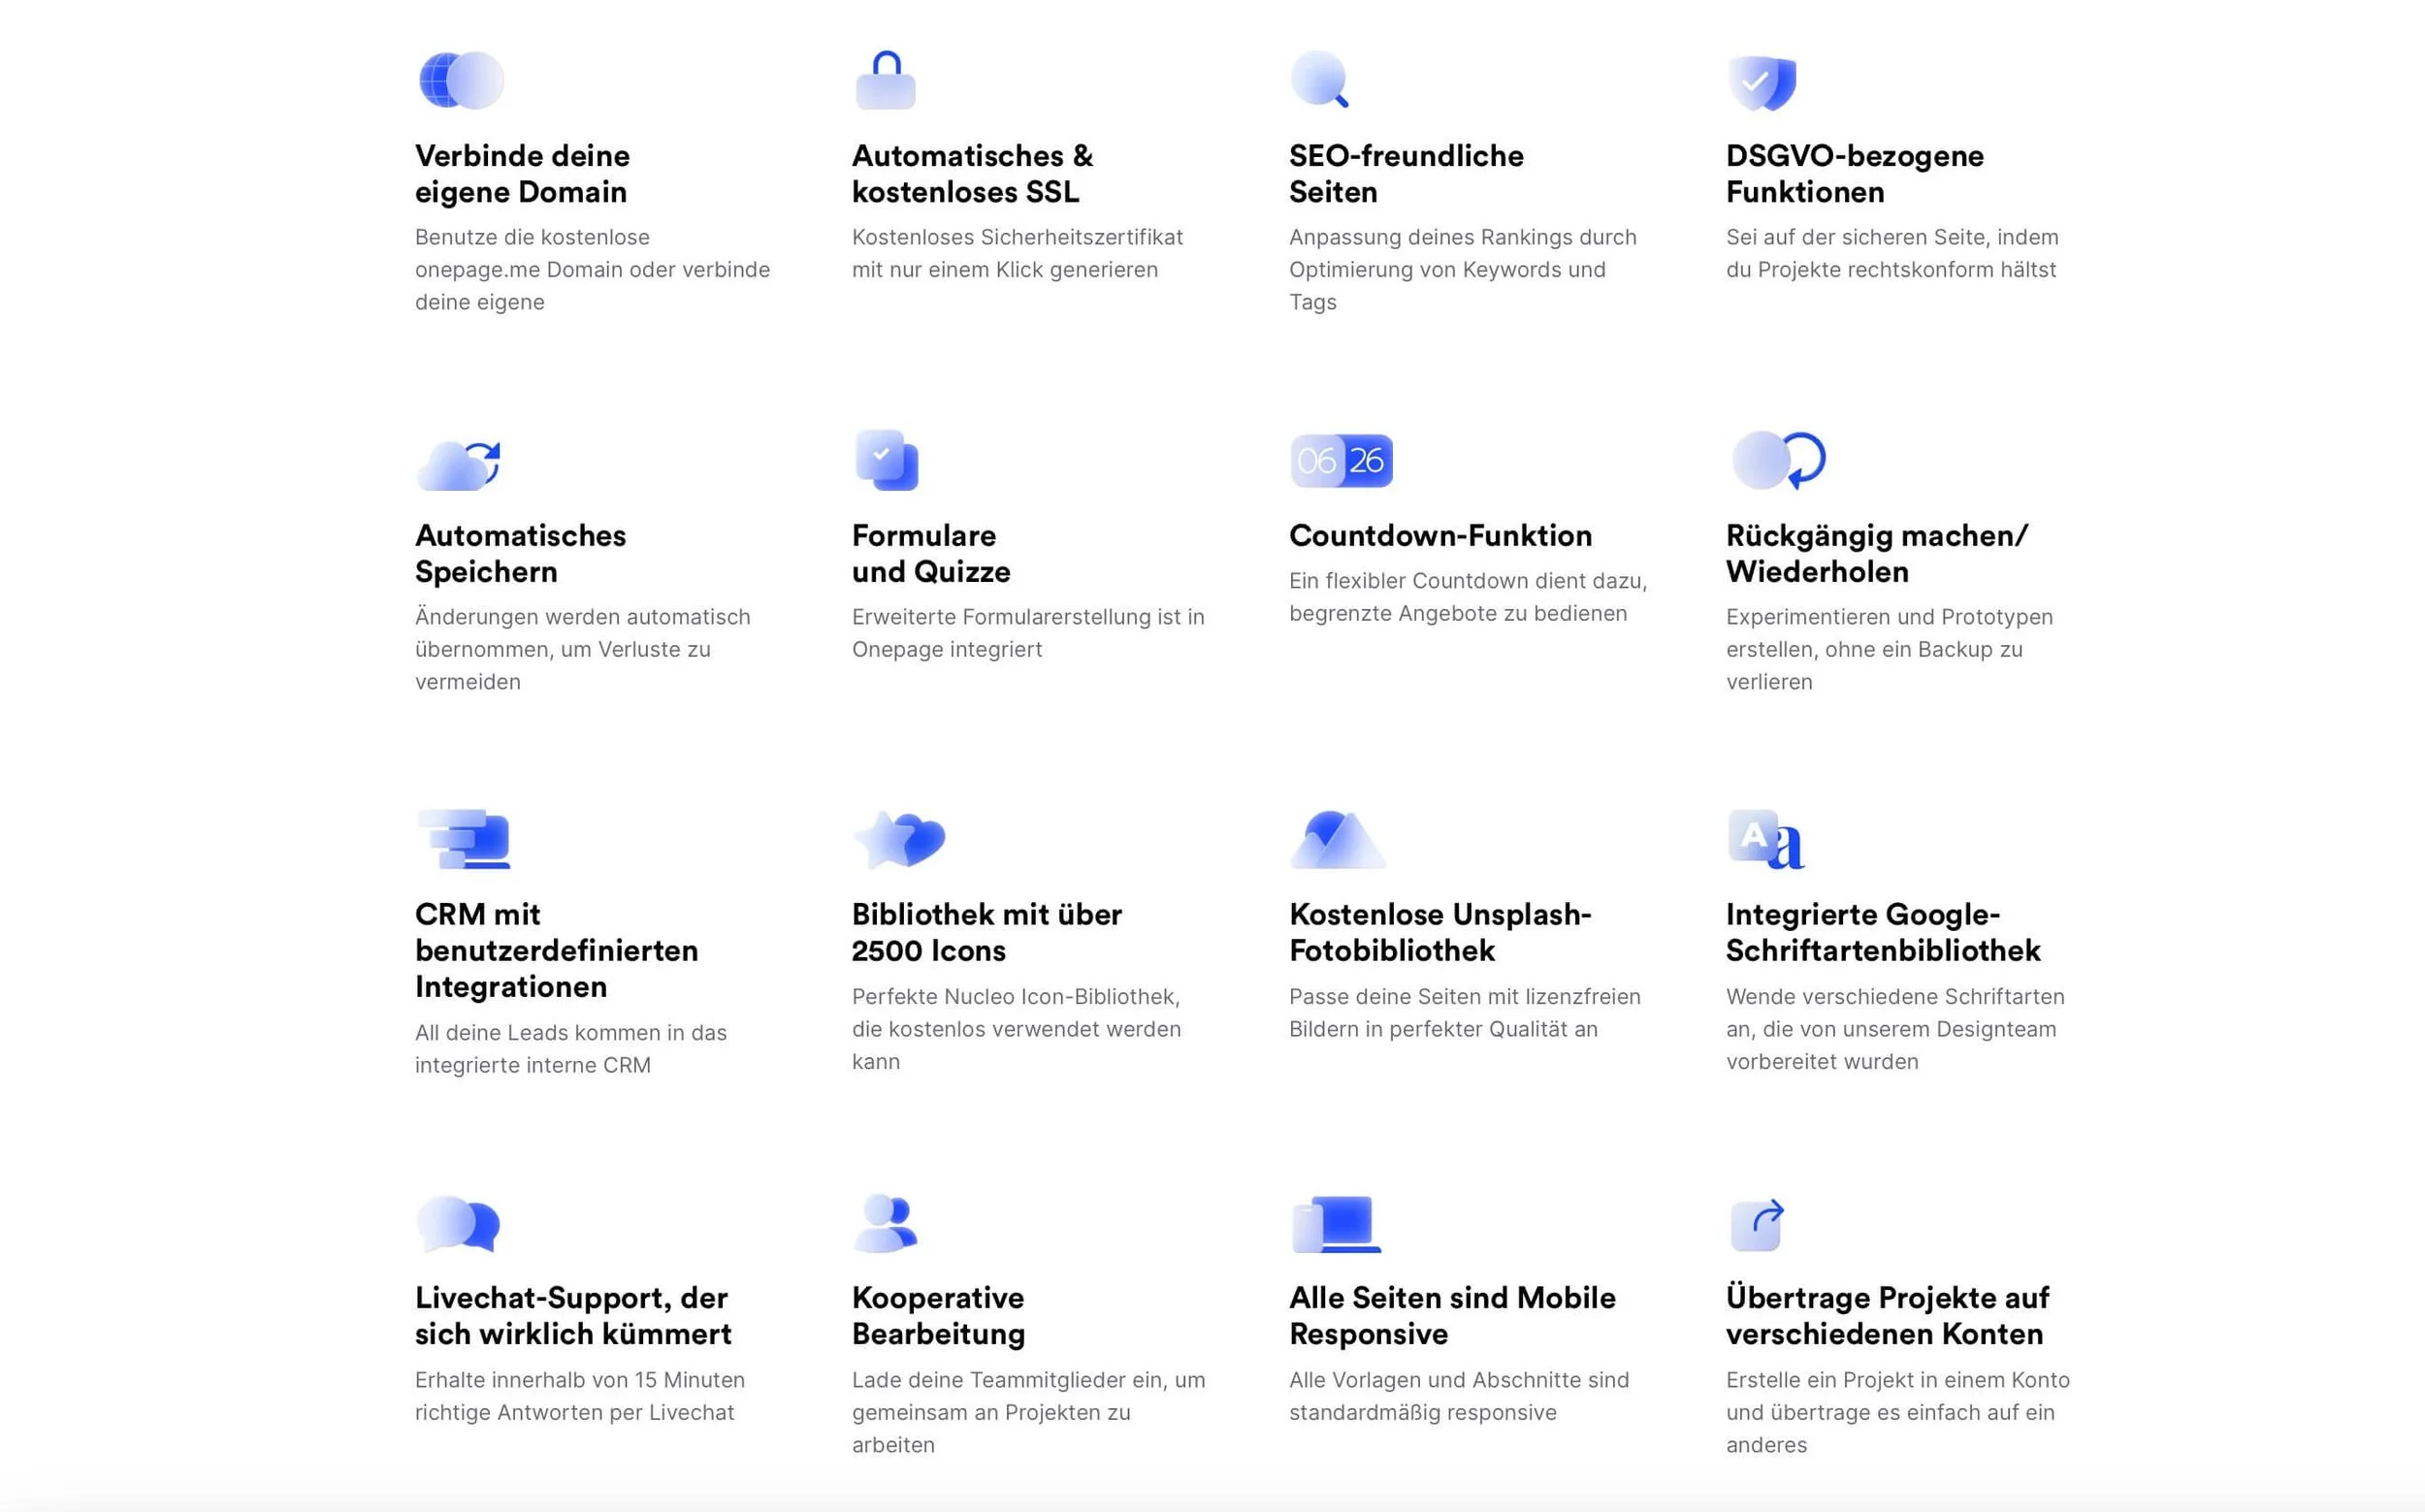Click the 'Countdown-Funktion' heading

pyautogui.click(x=1440, y=535)
